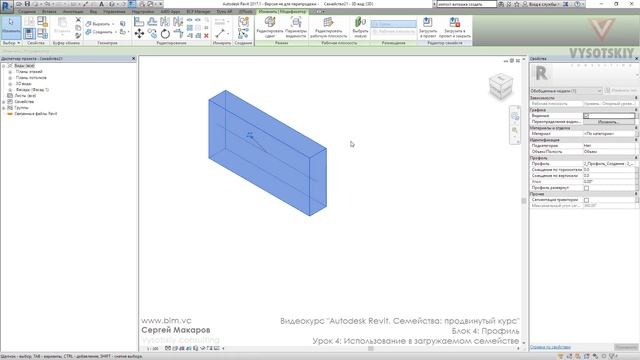Open the Annotate ribbon tab

[x=73, y=11]
